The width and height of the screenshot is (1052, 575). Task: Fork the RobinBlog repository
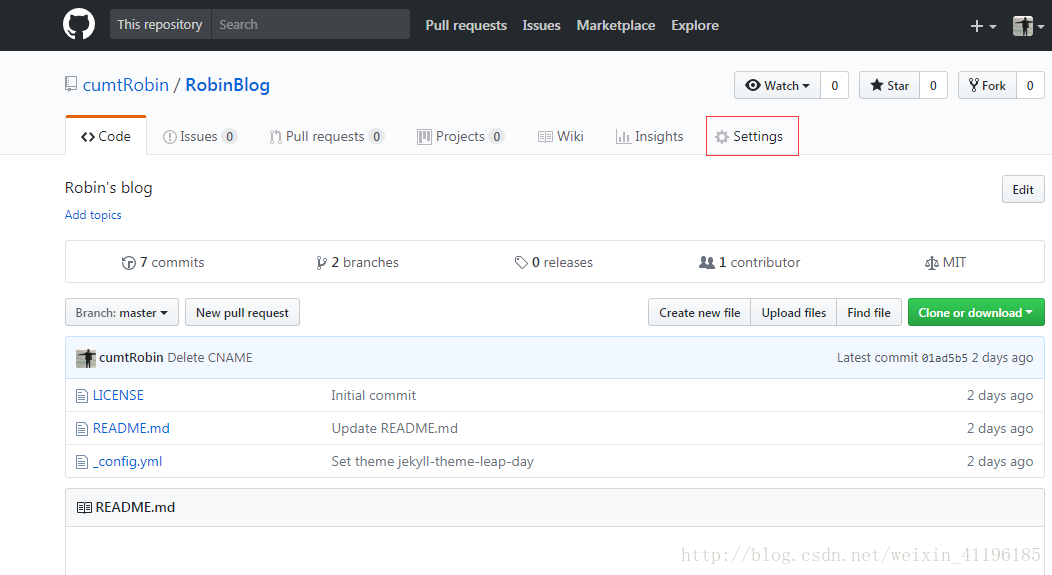988,85
